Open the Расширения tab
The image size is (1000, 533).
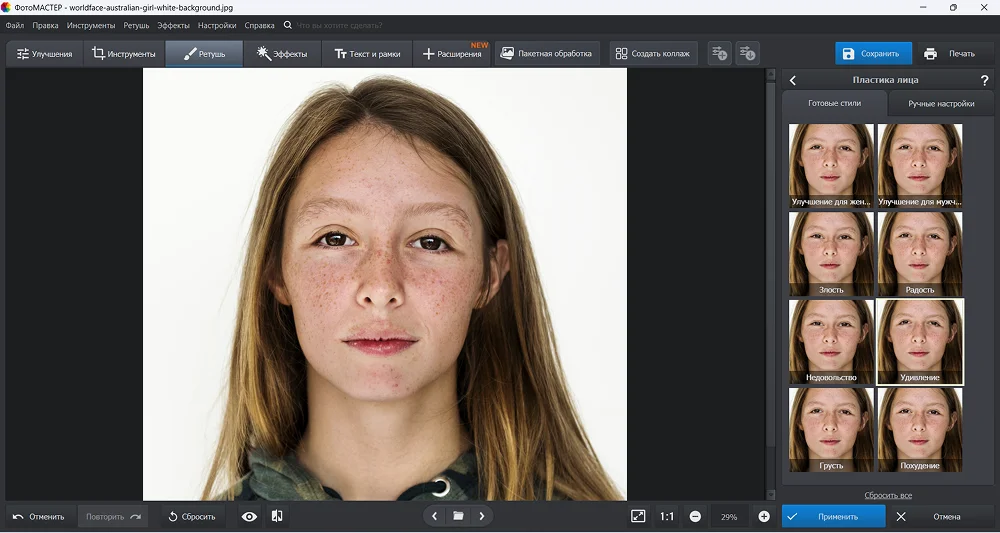click(x=452, y=54)
